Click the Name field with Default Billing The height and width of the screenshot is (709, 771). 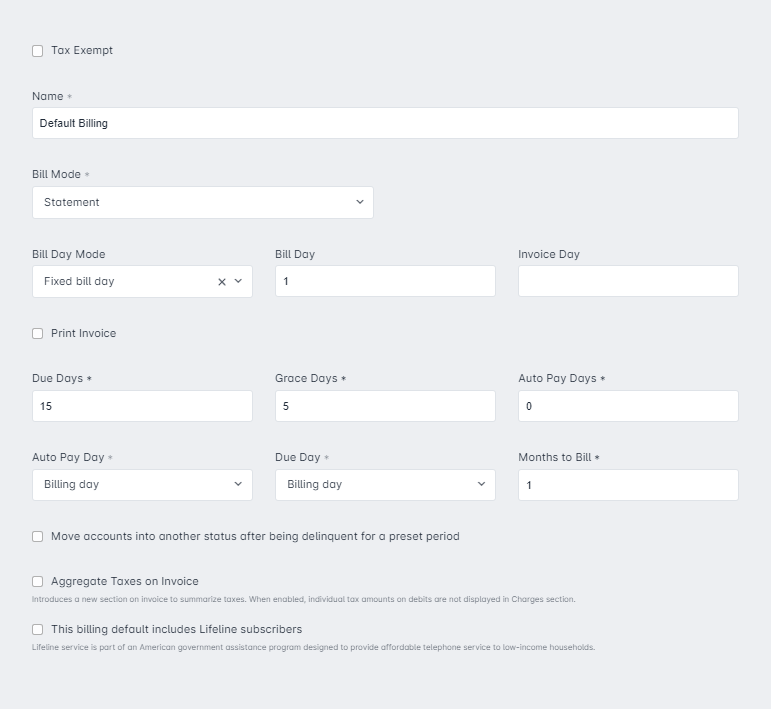pyautogui.click(x=385, y=123)
